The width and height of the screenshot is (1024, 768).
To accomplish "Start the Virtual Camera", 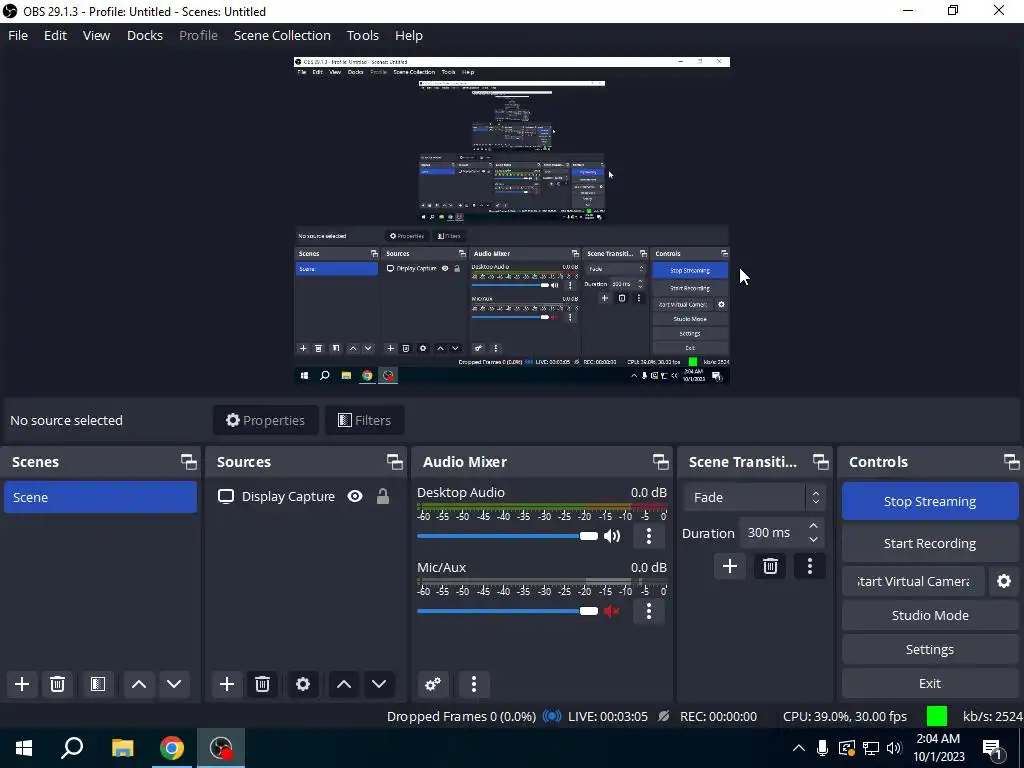I will tap(913, 581).
